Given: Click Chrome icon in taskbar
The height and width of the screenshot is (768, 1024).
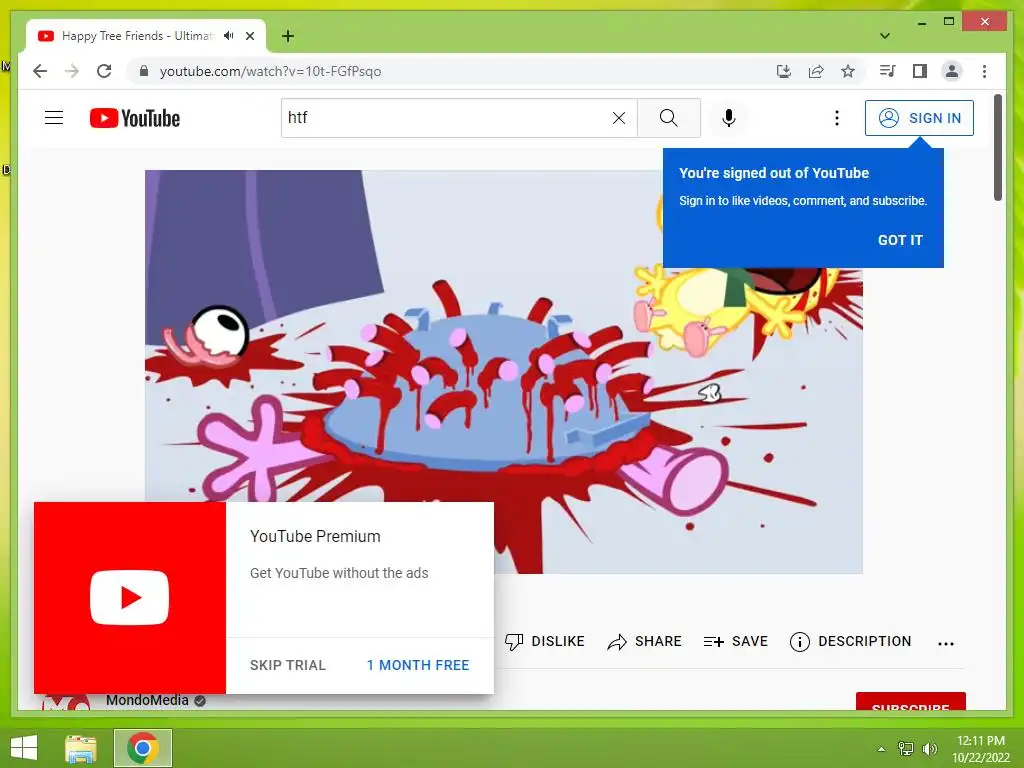Looking at the screenshot, I should (143, 748).
